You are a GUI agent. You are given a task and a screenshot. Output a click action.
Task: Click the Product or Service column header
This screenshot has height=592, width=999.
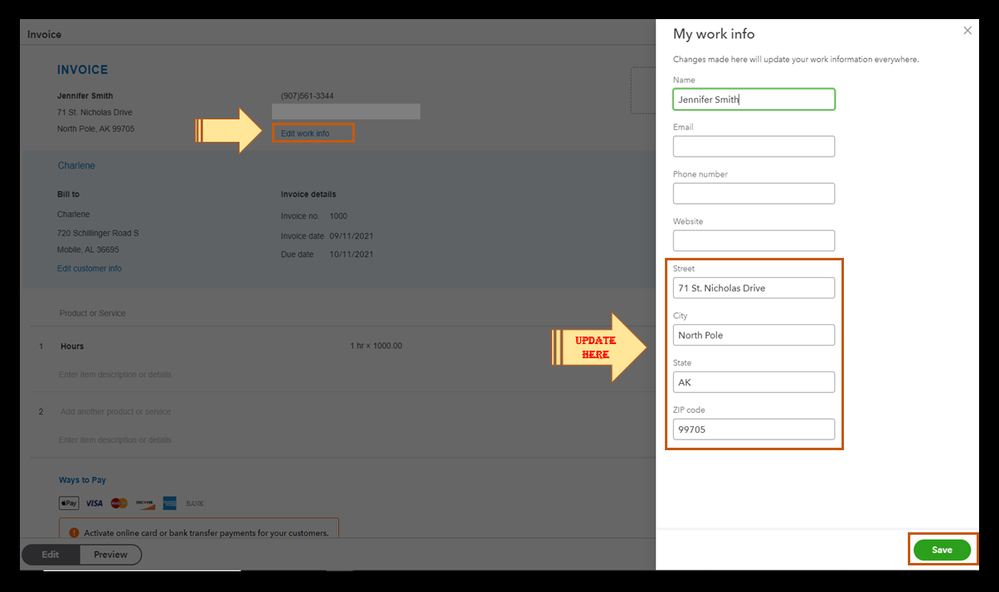click(92, 314)
